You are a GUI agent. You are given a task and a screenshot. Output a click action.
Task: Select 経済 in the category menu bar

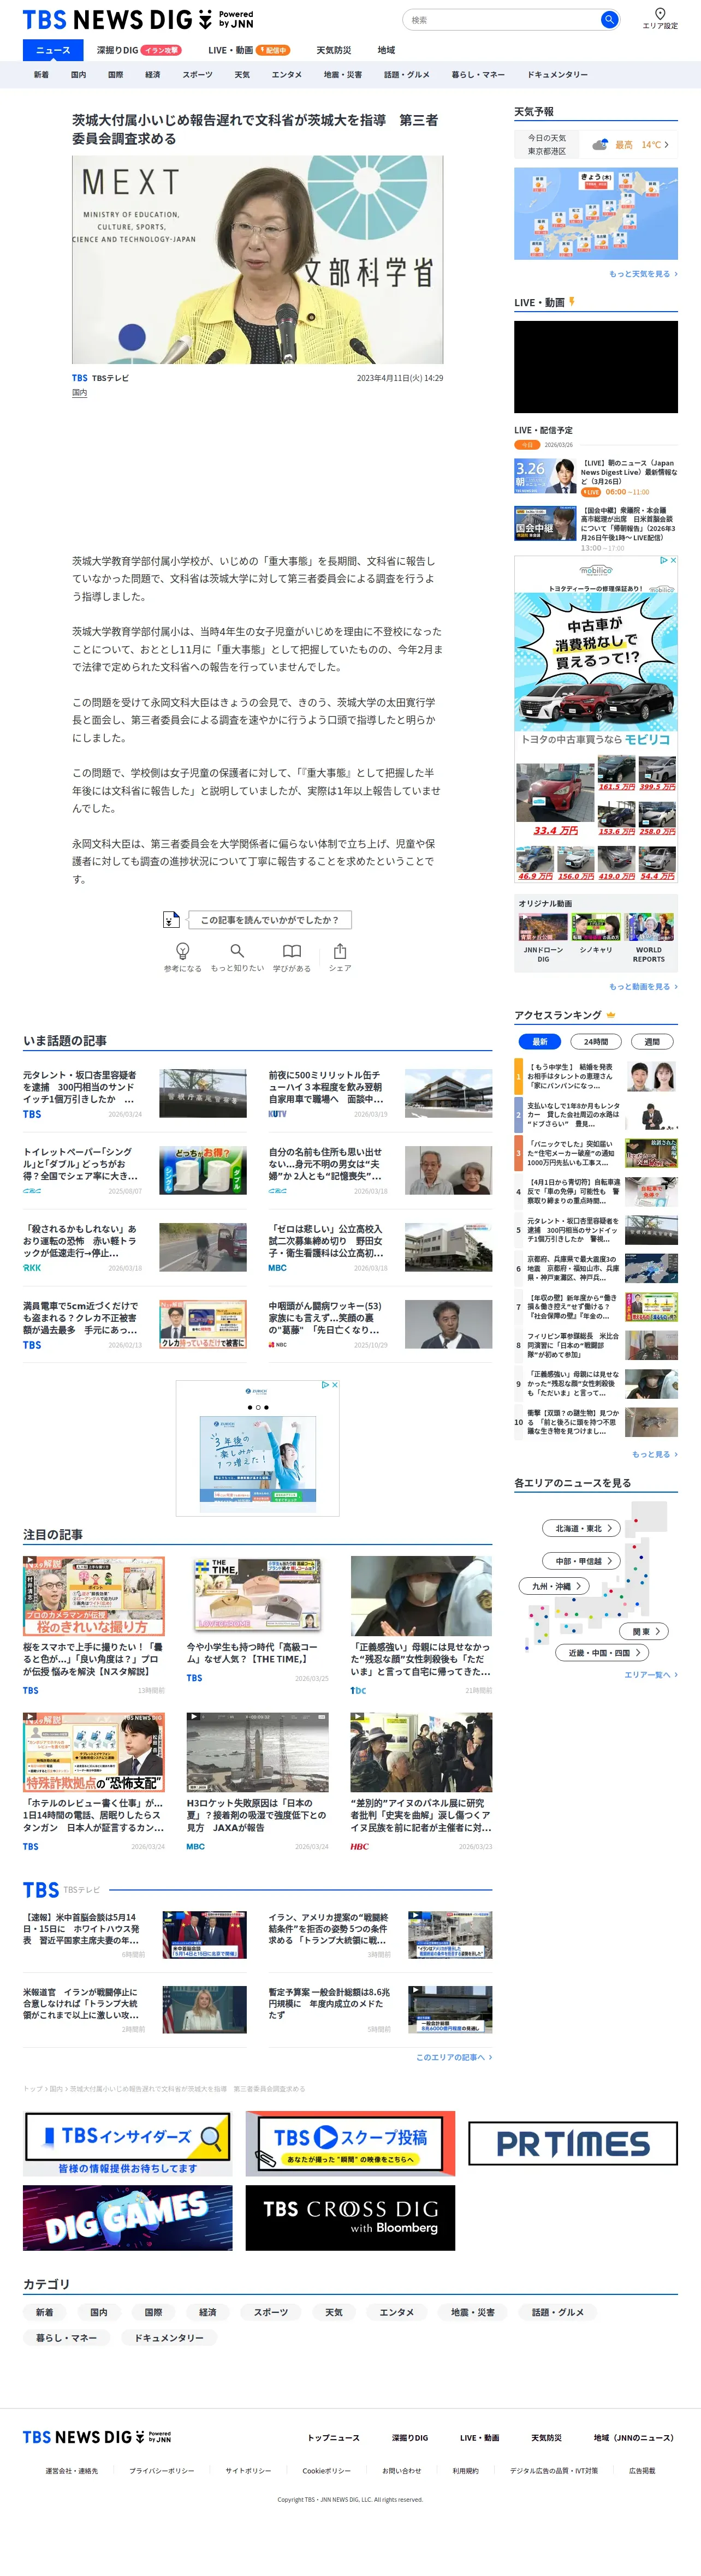153,75
